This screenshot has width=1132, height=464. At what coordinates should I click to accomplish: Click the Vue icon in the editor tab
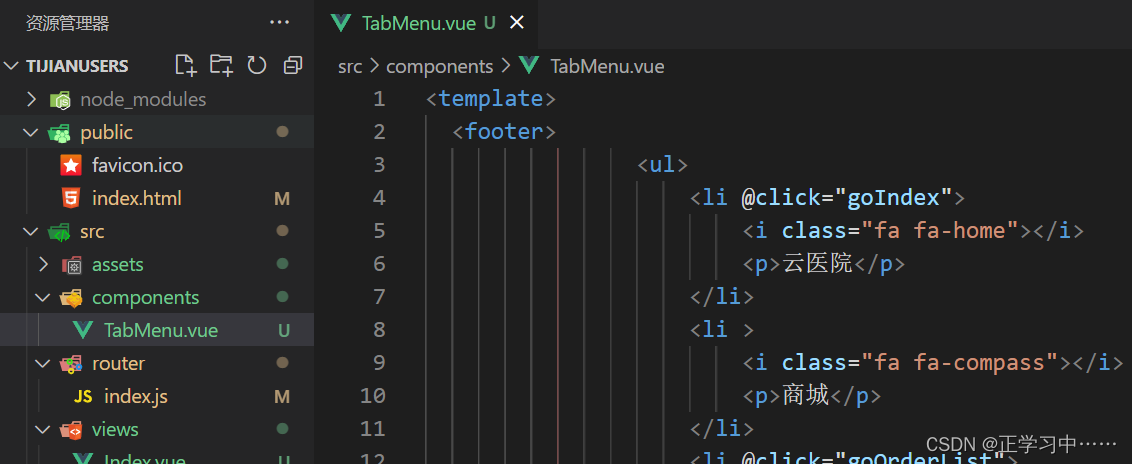tap(341, 23)
